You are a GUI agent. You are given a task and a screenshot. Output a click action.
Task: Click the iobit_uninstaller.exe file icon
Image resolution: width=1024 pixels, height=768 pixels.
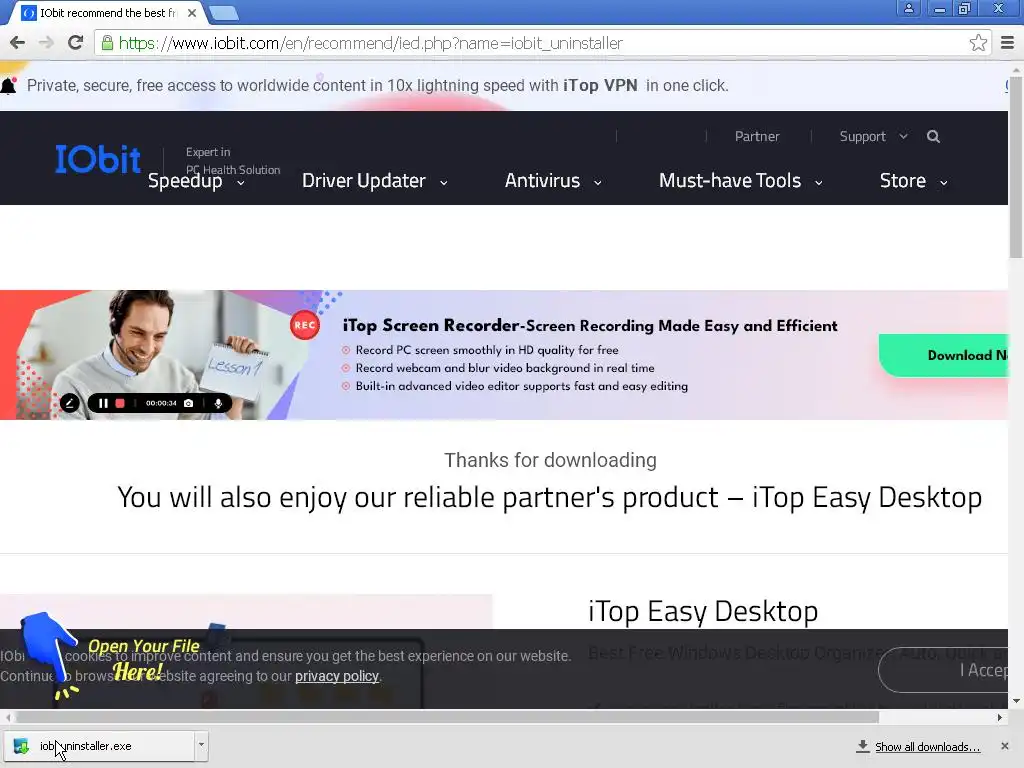pyautogui.click(x=21, y=746)
